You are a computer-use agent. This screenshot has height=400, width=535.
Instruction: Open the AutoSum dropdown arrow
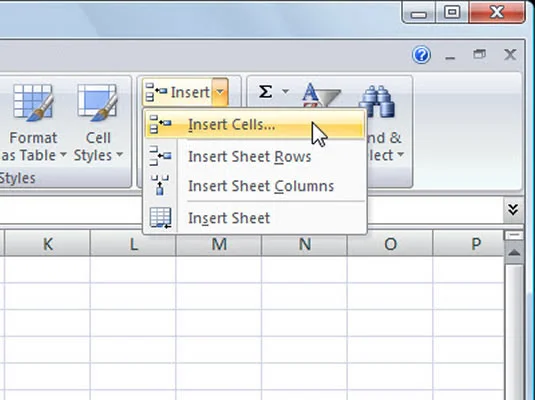[x=285, y=91]
